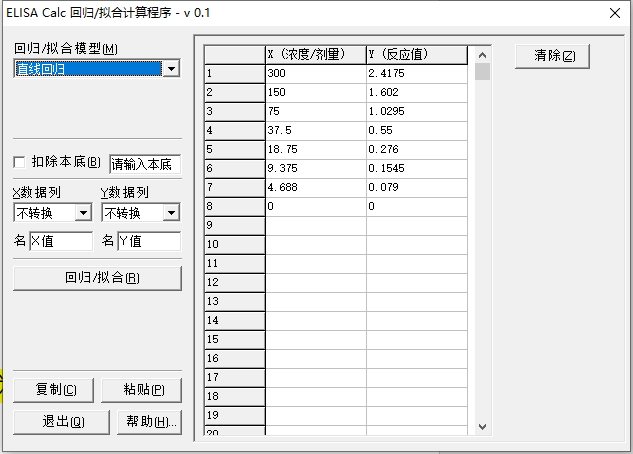Select cell with Y value 0.079
633x454 pixels.
tap(417, 188)
